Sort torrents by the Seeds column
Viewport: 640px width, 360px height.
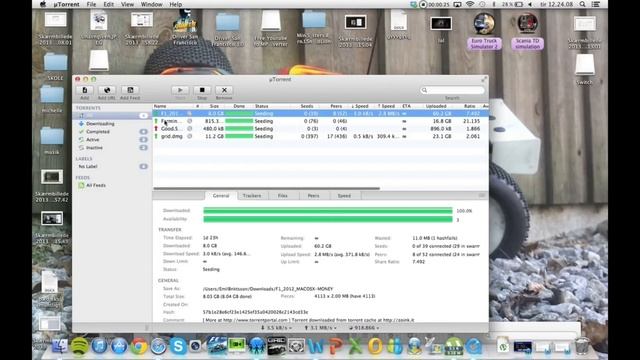[x=307, y=106]
